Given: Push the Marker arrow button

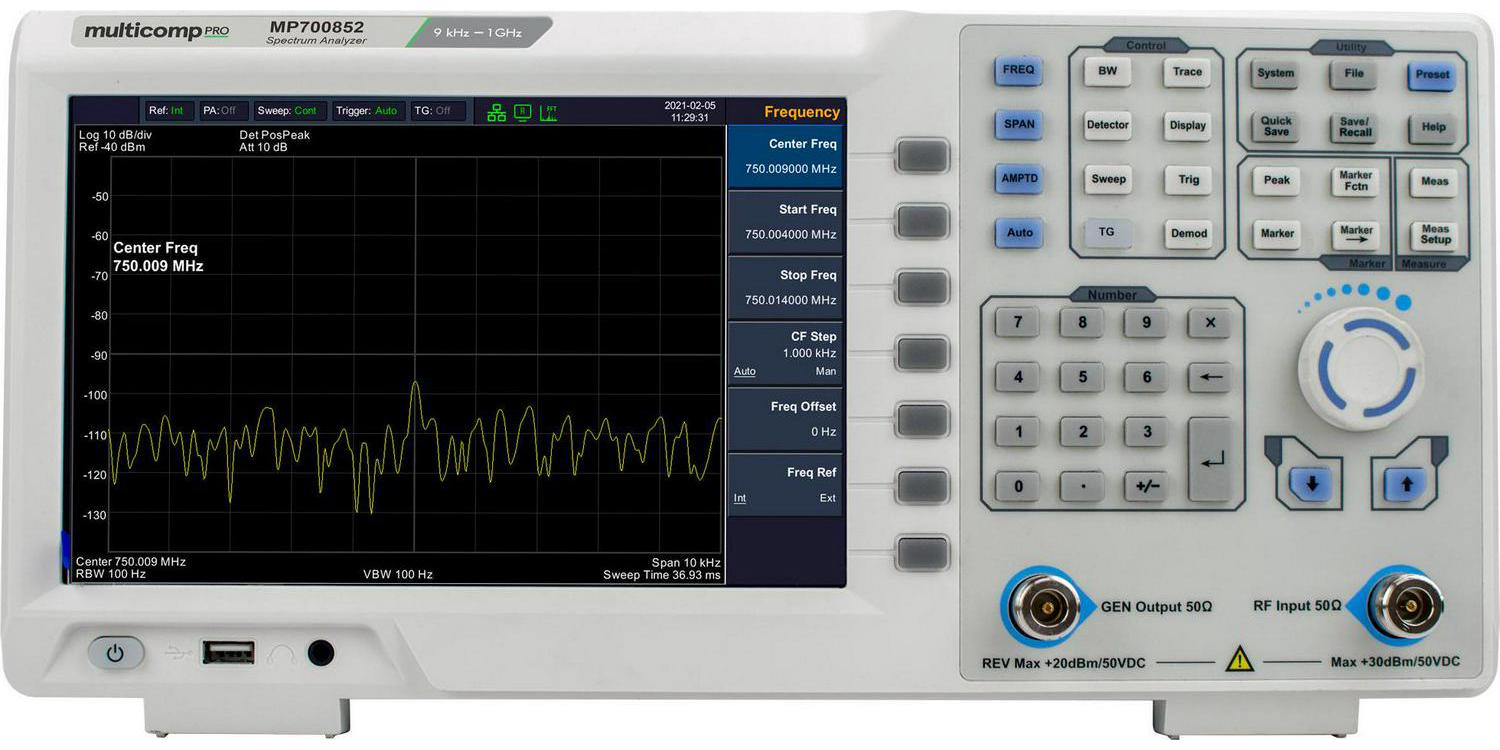Looking at the screenshot, I should (x=1356, y=235).
